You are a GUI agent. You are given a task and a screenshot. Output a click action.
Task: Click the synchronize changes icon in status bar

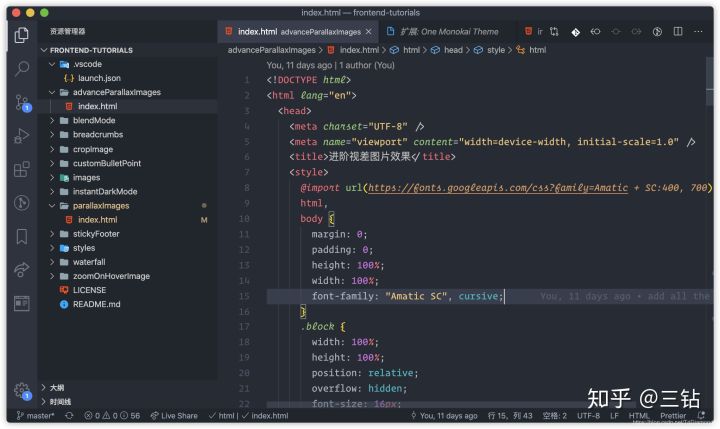click(69, 416)
